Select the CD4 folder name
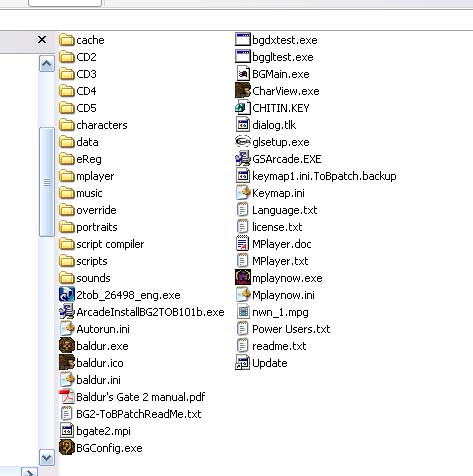Viewport: 473px width, 476px height. [x=86, y=91]
